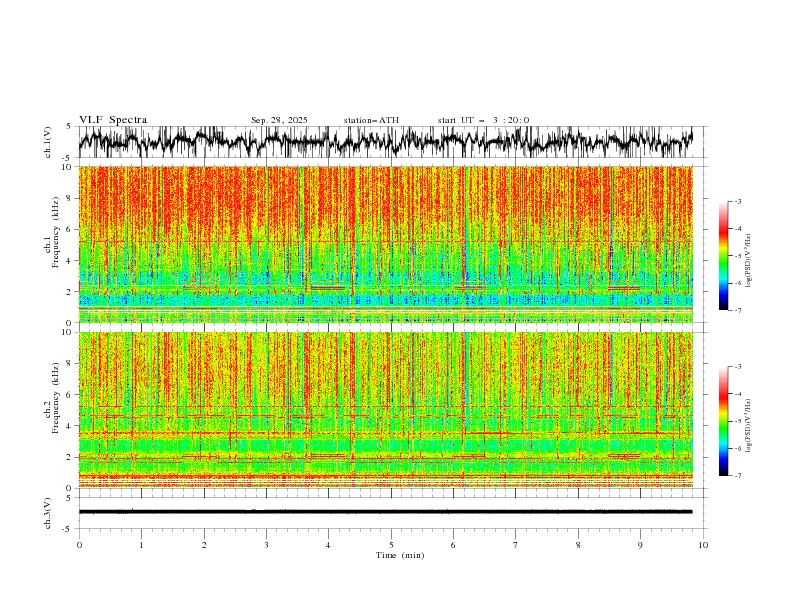
Task: Click inside the ch.2 spectrogram panel
Action: [x=385, y=410]
